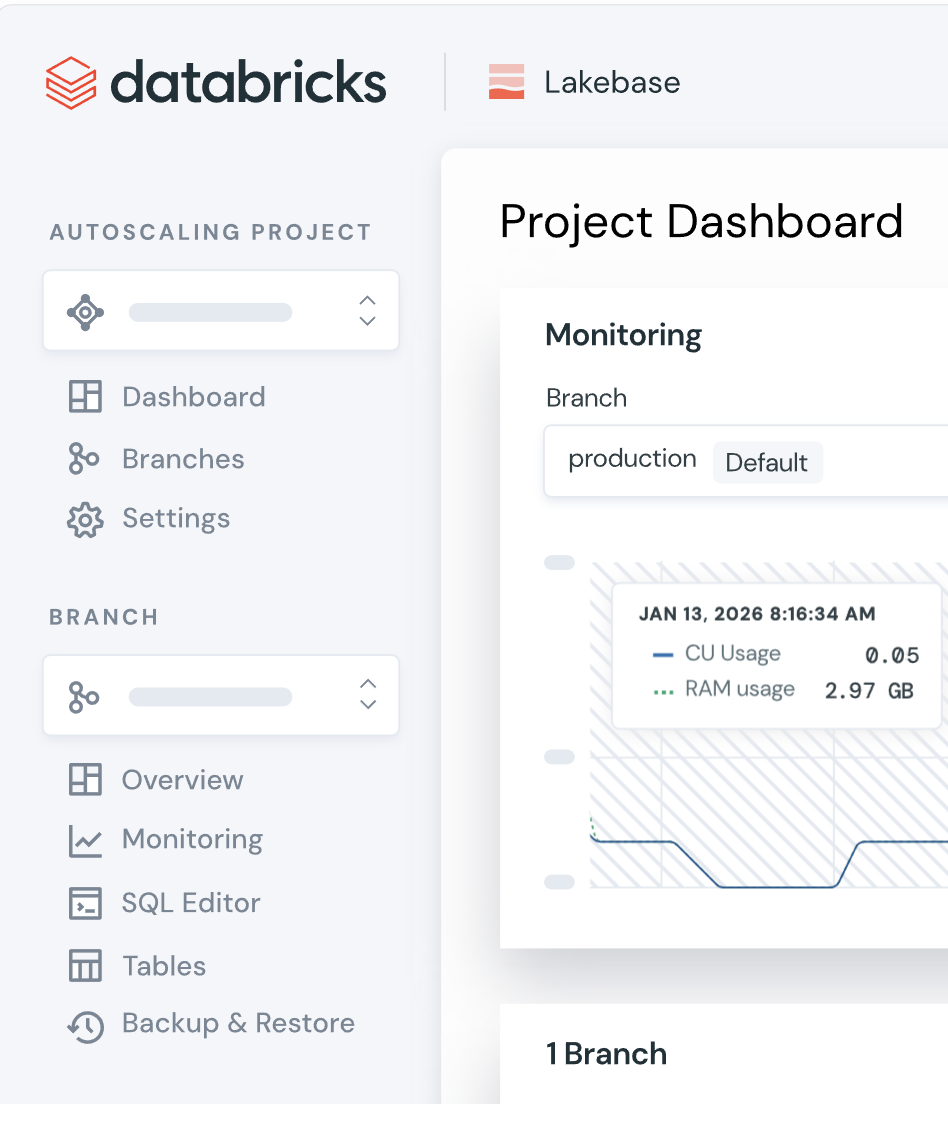Click the Databricks logo icon
The height and width of the screenshot is (1130, 948).
pyautogui.click(x=71, y=82)
